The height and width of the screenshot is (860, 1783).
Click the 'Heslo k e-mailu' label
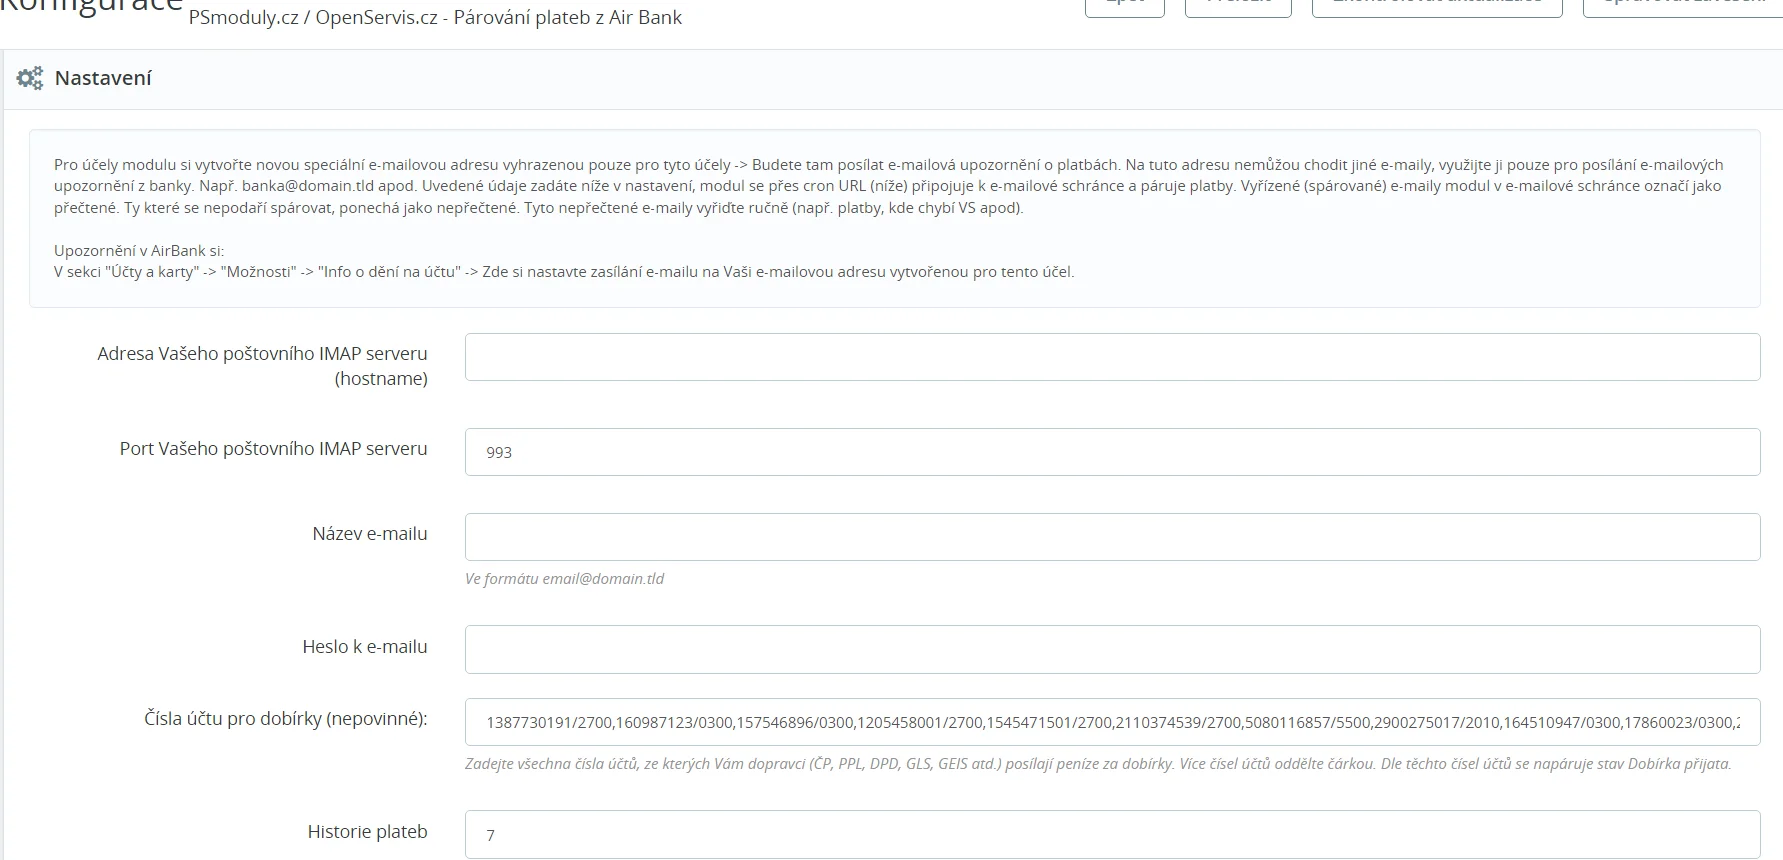[x=364, y=646]
